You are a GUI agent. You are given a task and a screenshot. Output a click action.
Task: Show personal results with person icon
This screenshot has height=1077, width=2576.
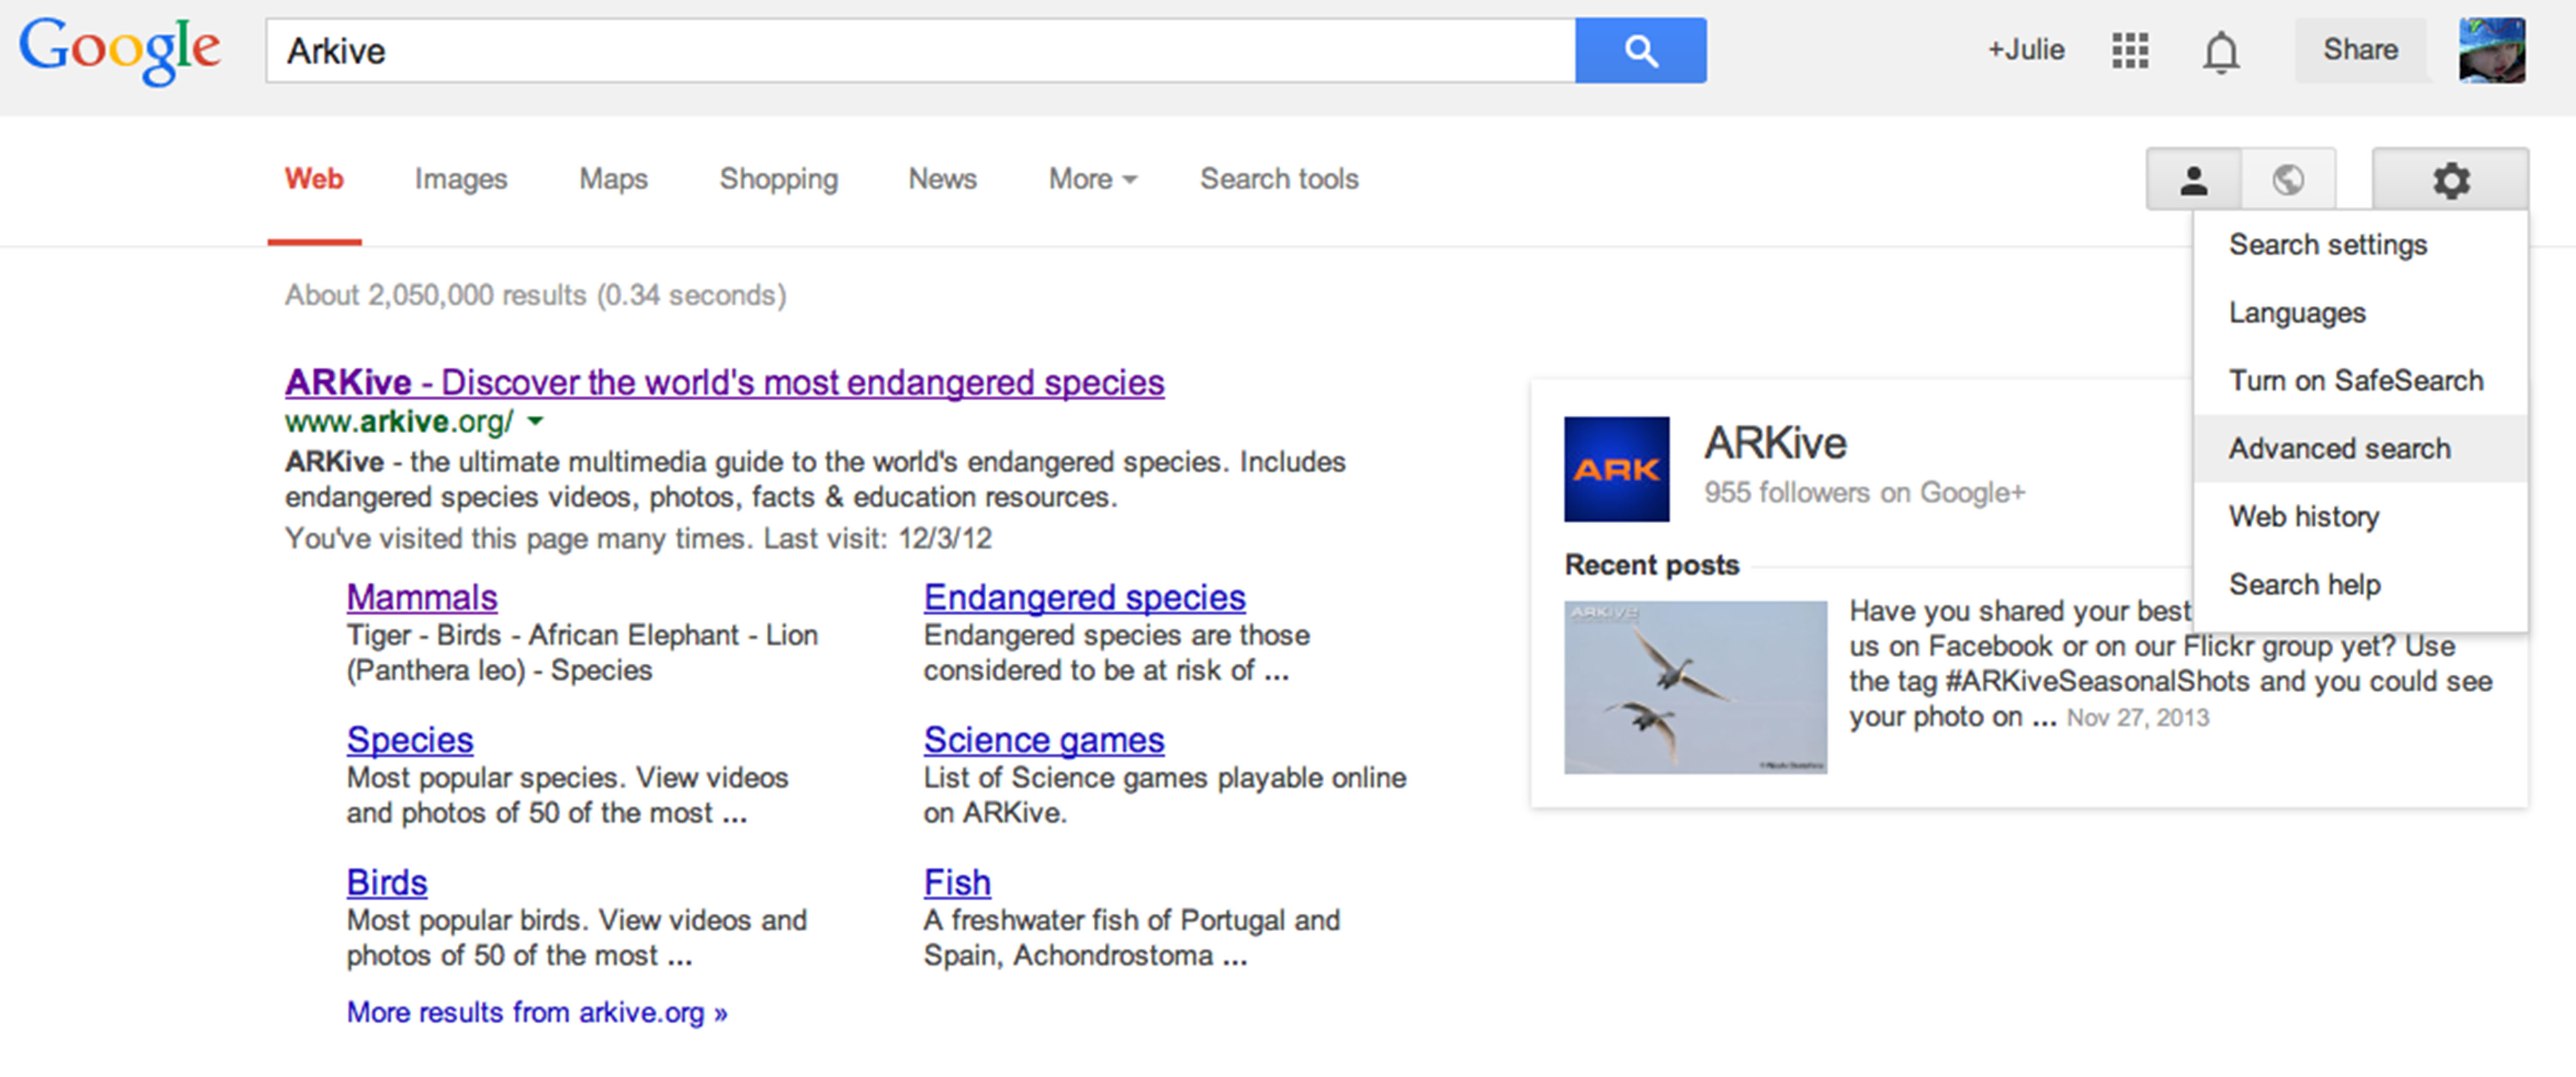(x=2193, y=180)
